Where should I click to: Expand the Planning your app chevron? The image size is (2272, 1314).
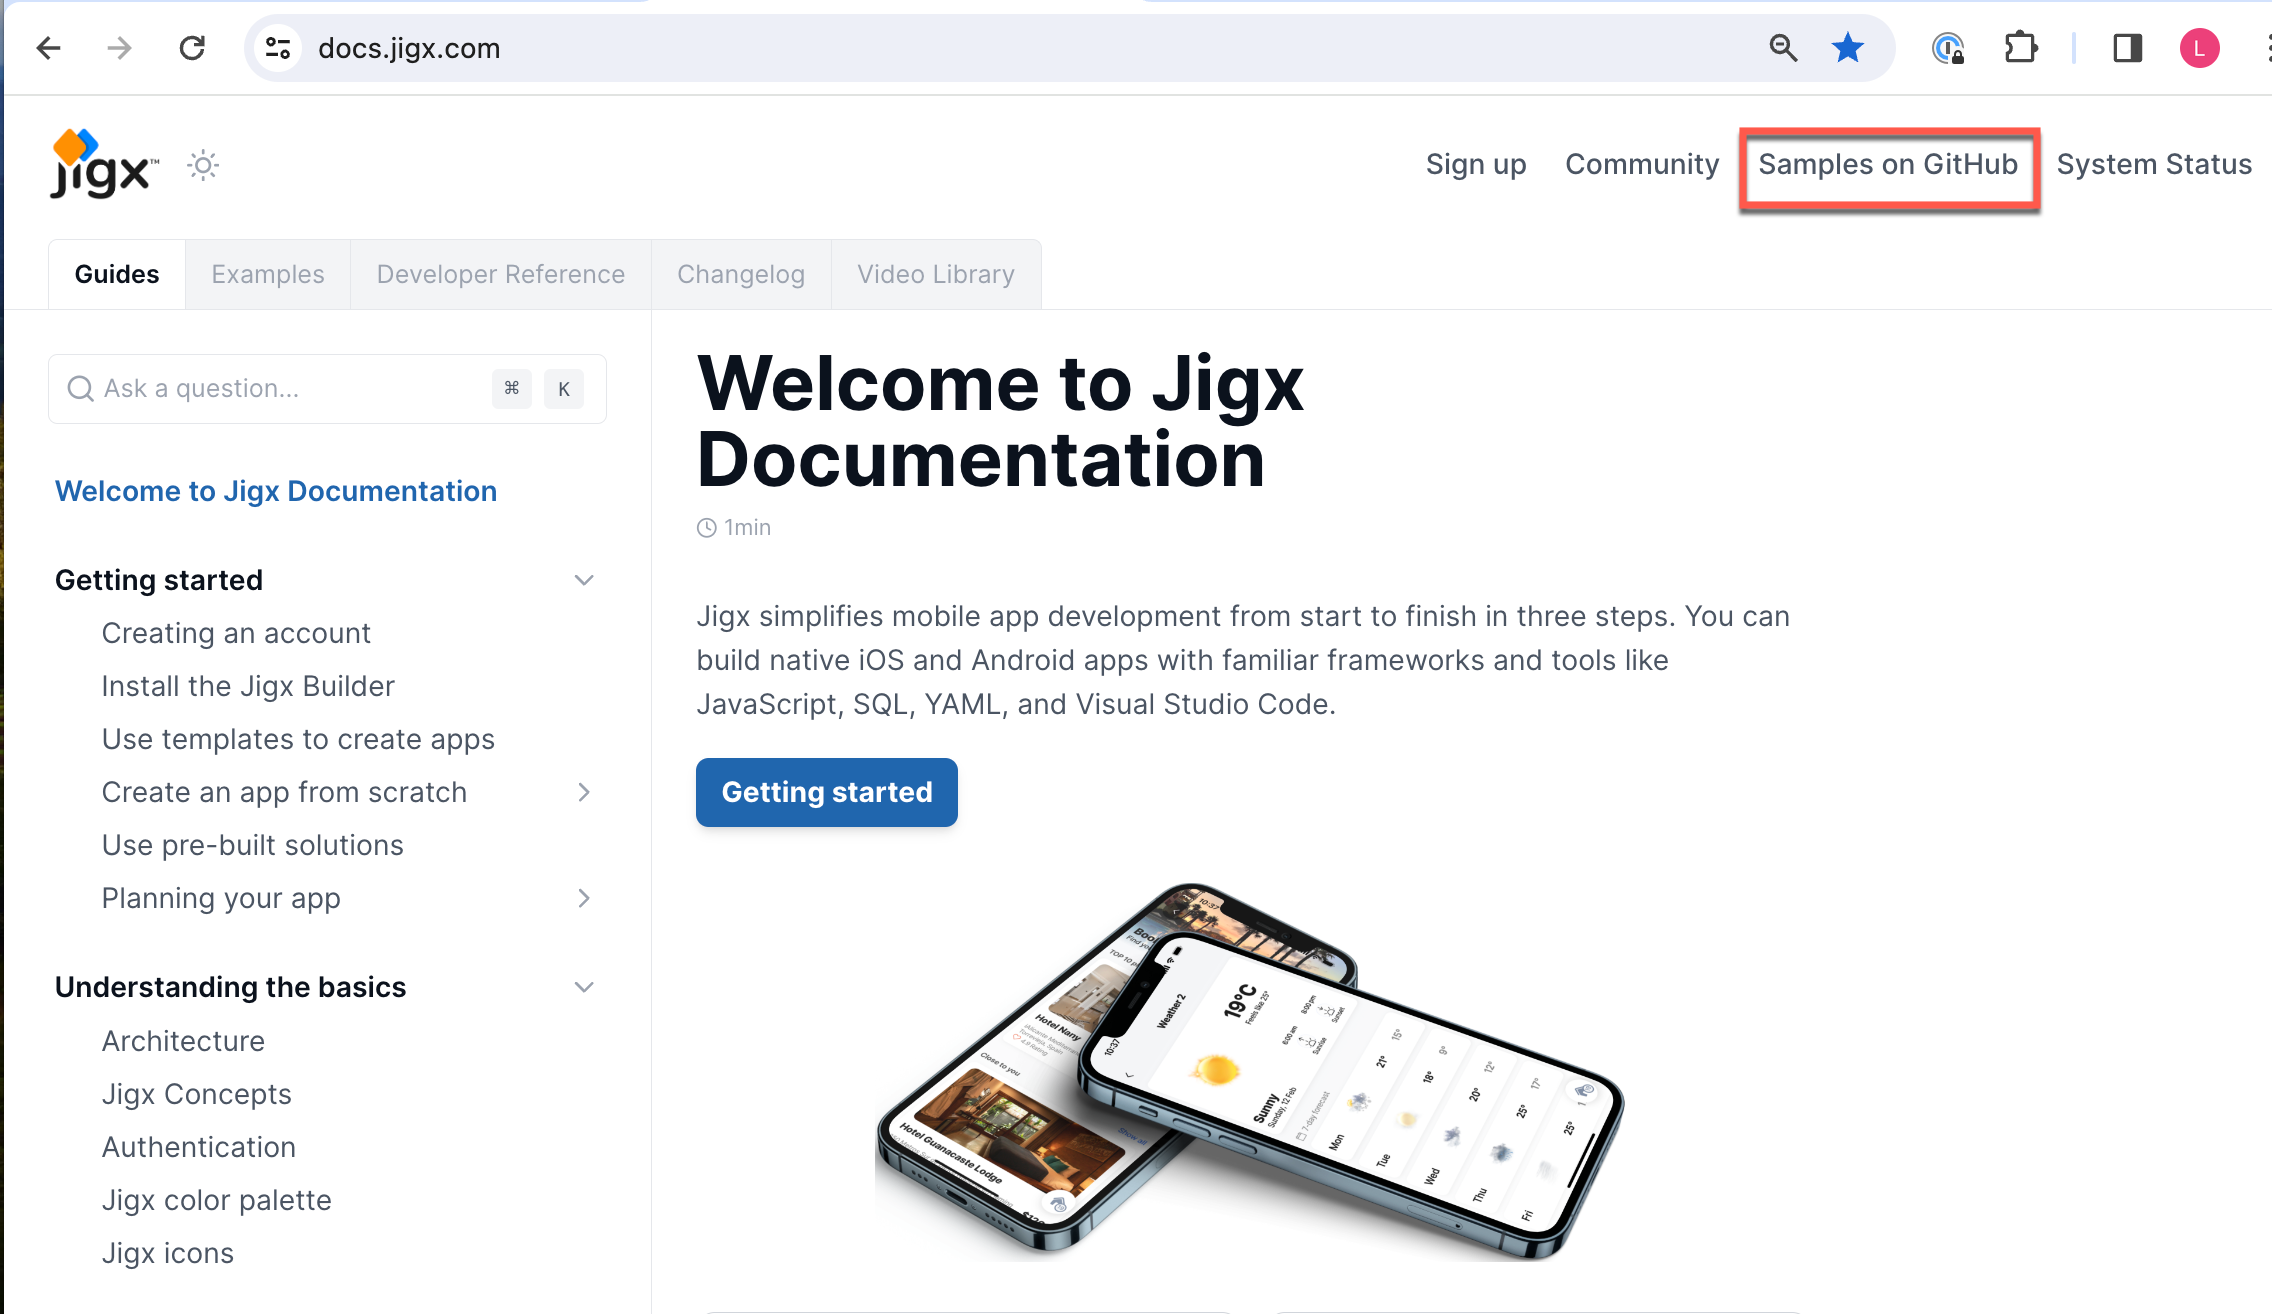tap(584, 898)
